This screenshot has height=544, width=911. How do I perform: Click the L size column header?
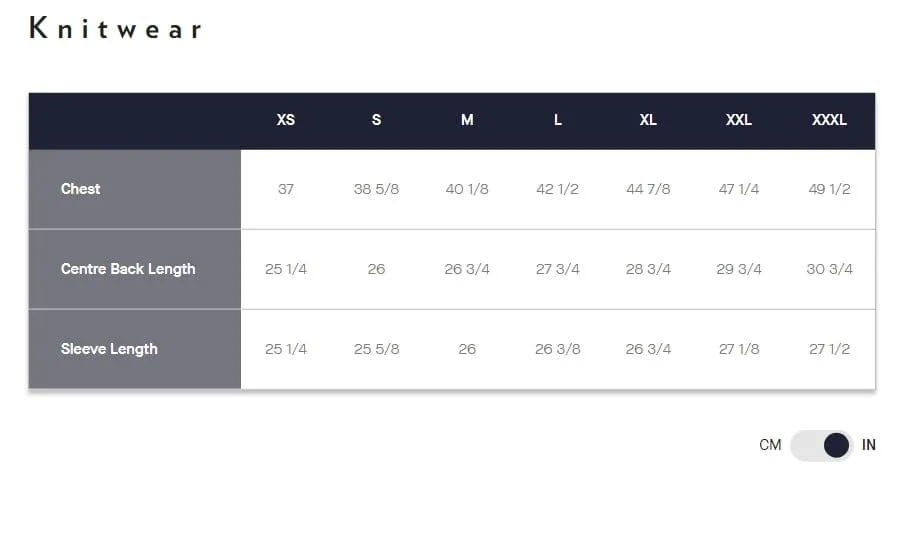point(558,120)
